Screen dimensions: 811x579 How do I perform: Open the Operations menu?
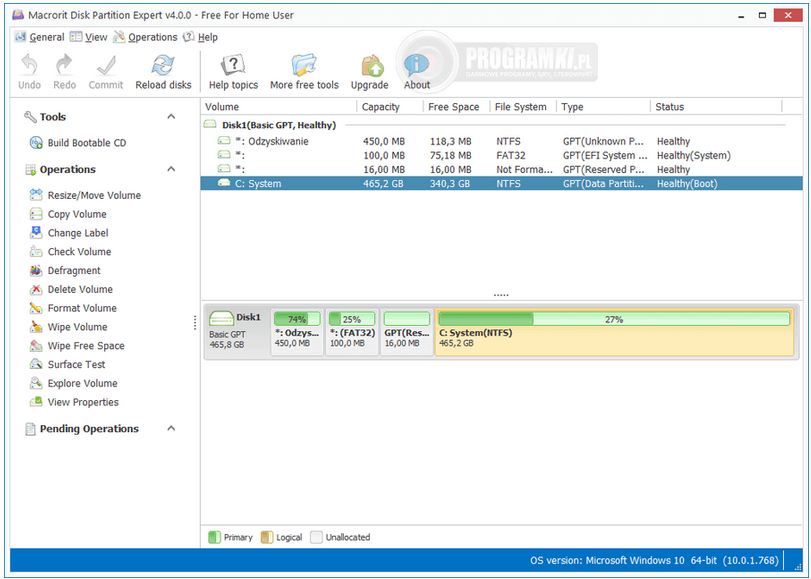[145, 37]
